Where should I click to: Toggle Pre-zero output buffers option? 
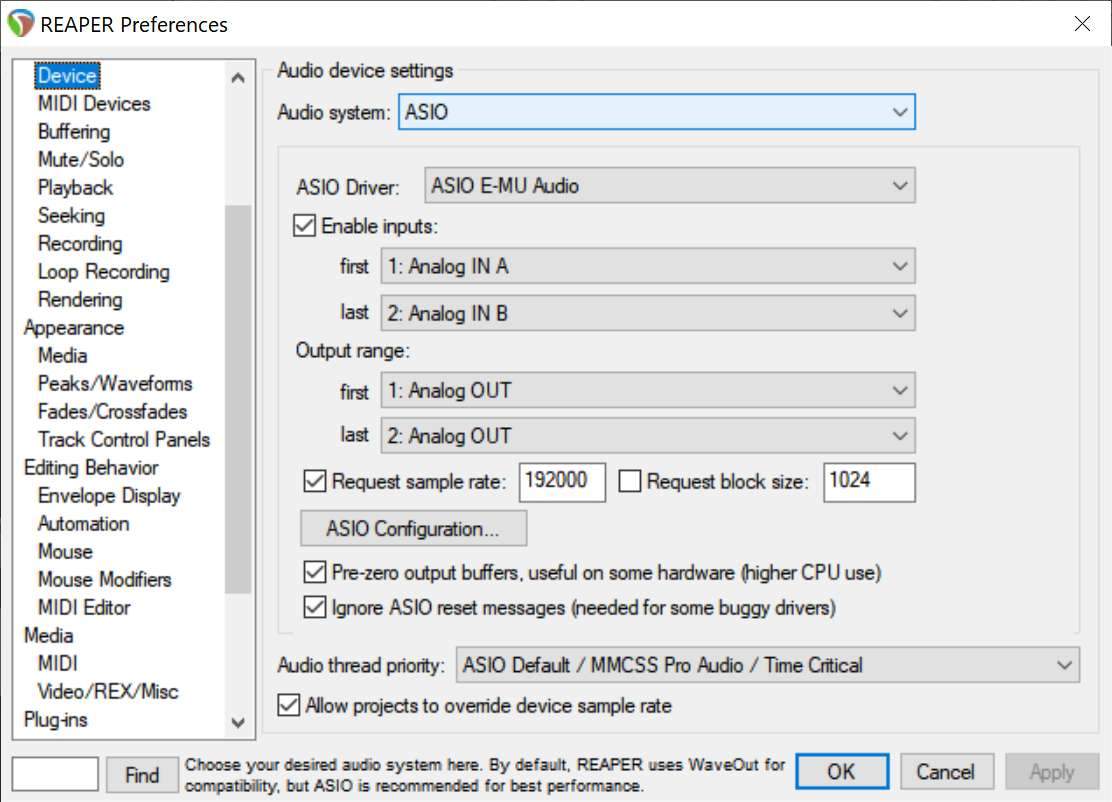tap(315, 573)
